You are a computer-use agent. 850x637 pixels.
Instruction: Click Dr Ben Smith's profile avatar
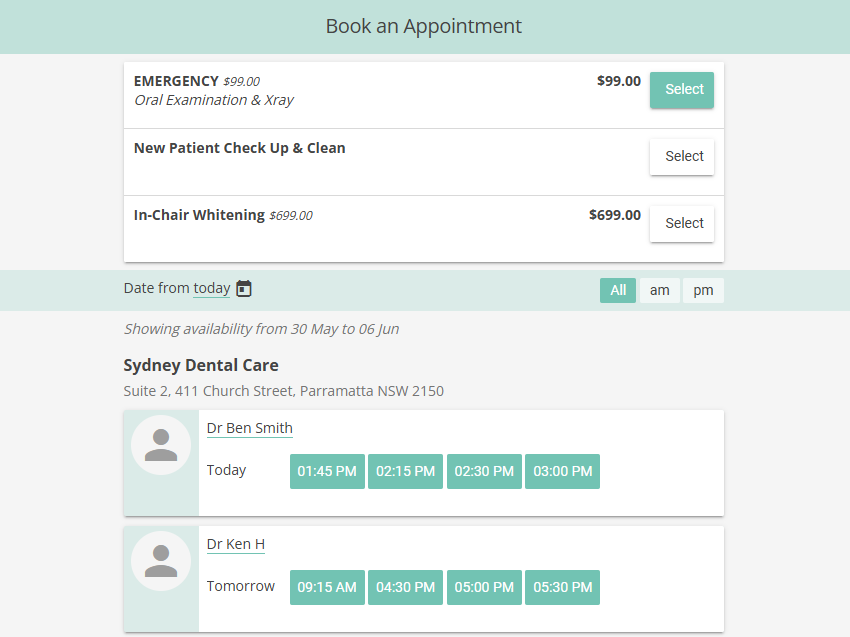[161, 445]
